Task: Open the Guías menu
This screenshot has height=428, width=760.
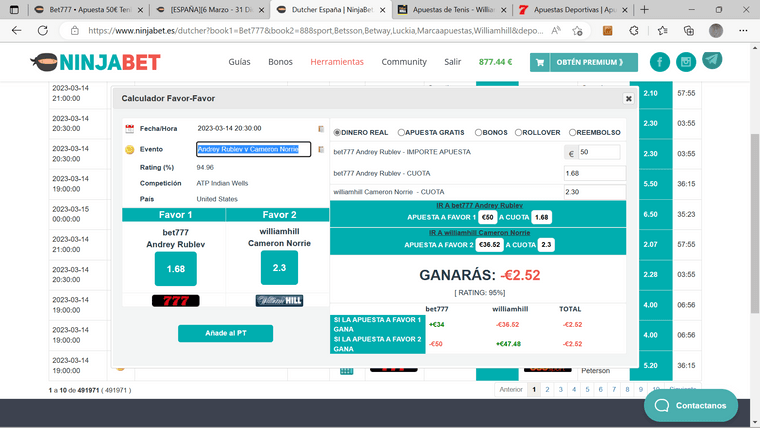Action: pyautogui.click(x=239, y=62)
